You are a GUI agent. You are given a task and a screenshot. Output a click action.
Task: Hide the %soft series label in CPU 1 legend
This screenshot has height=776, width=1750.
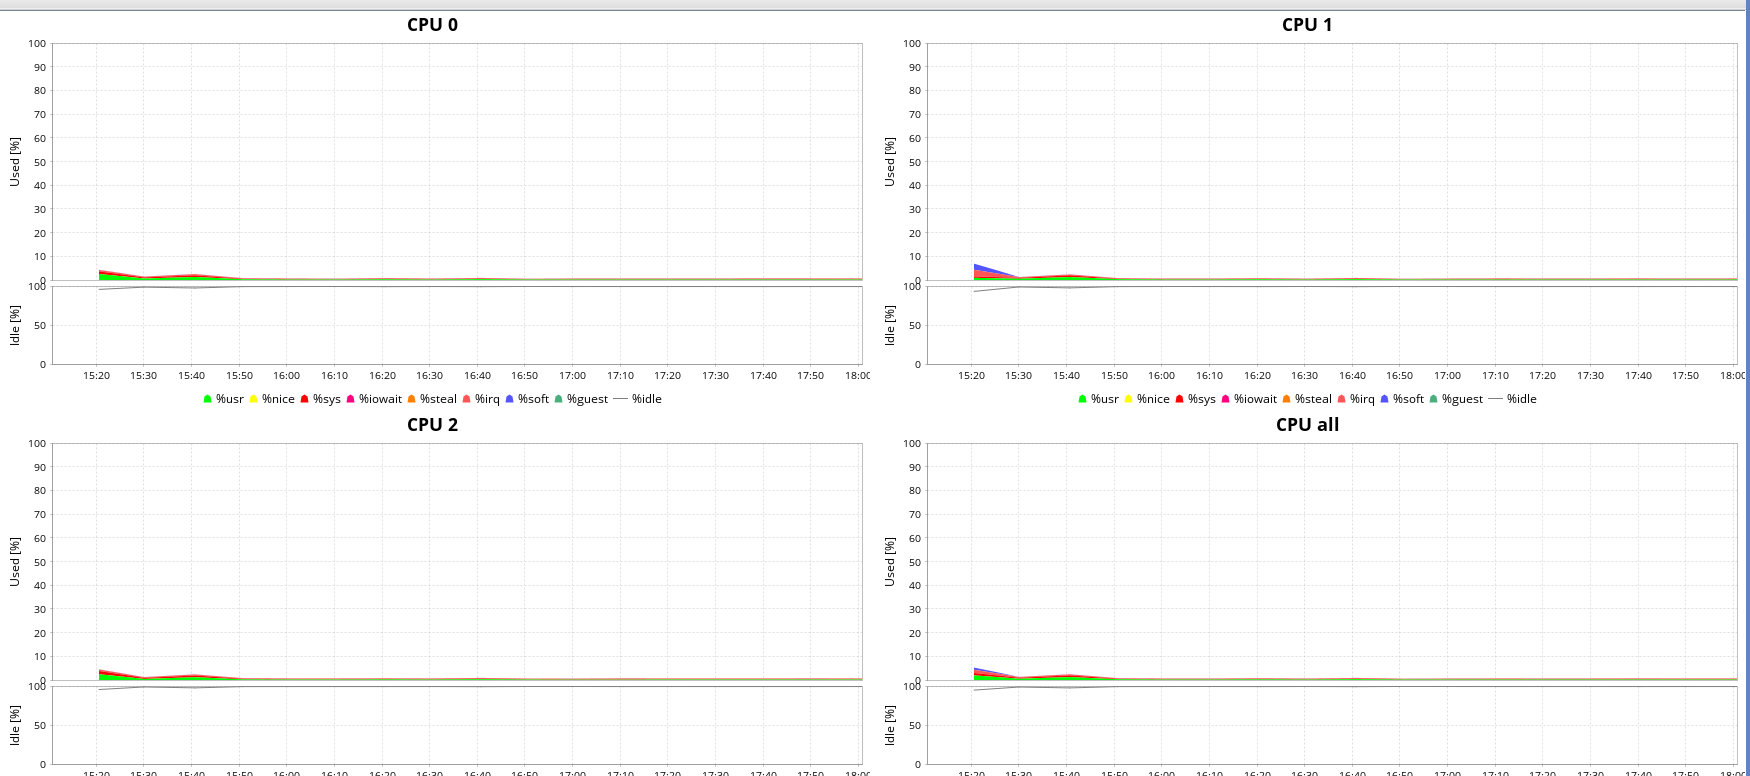pos(1408,399)
